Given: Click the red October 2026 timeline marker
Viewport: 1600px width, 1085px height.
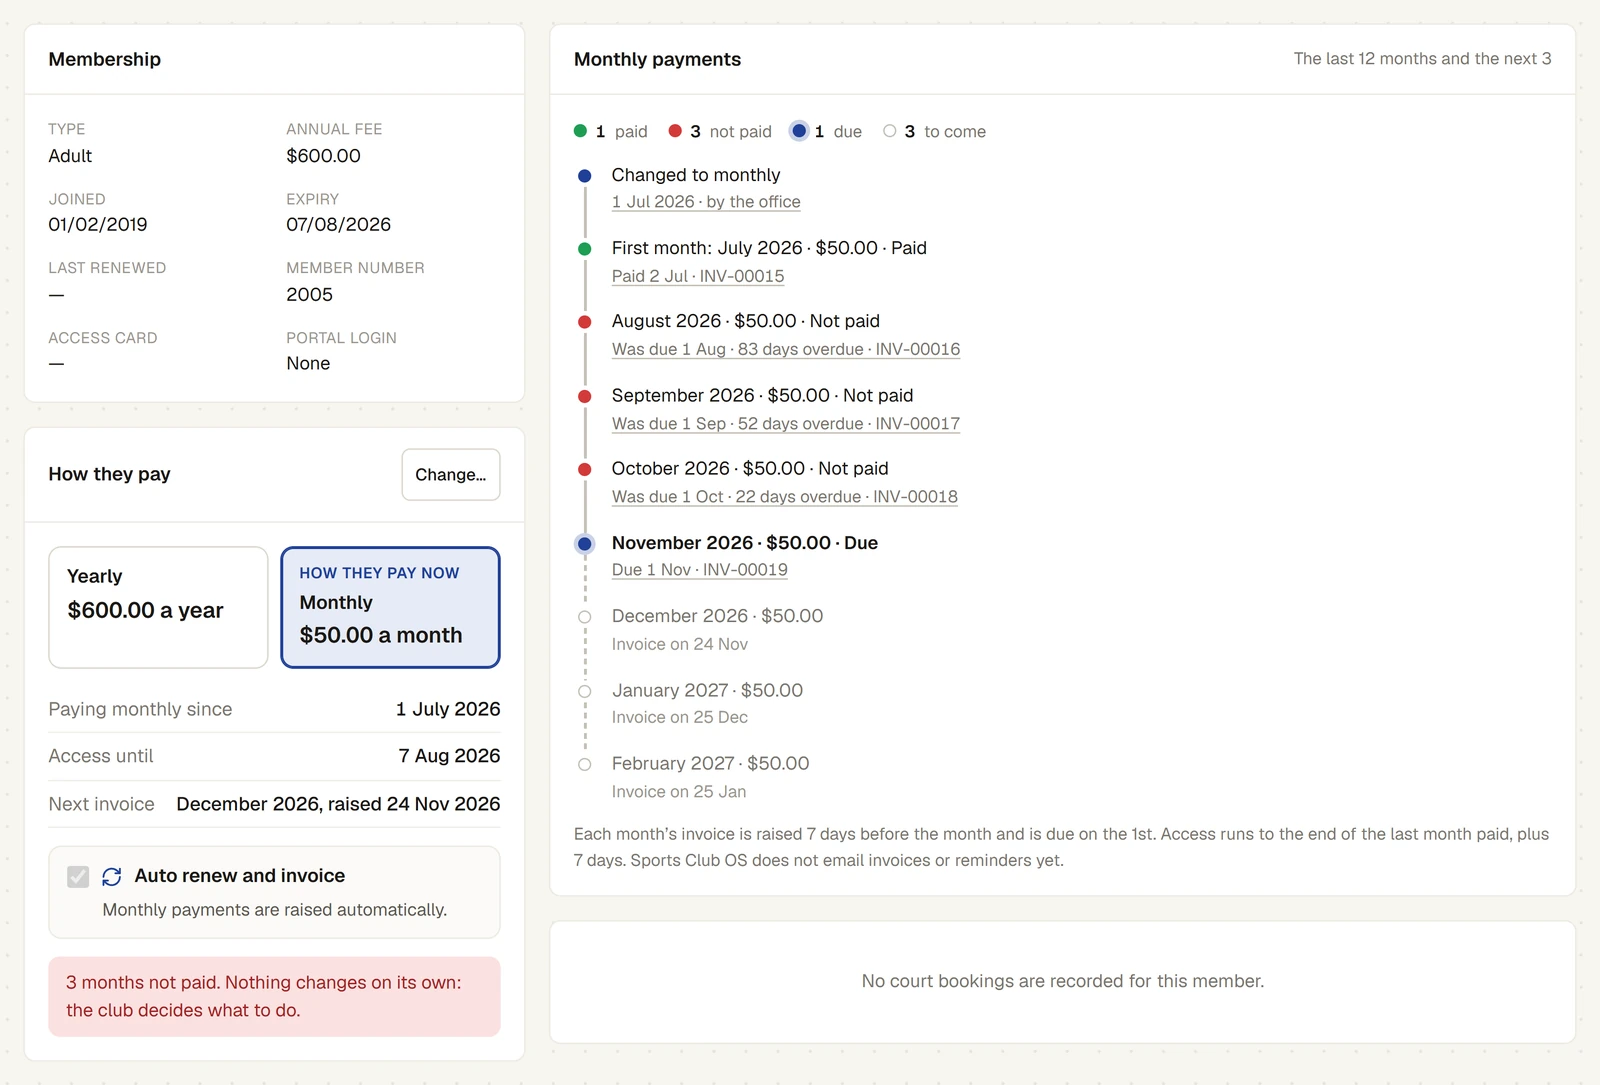Looking at the screenshot, I should coord(585,469).
